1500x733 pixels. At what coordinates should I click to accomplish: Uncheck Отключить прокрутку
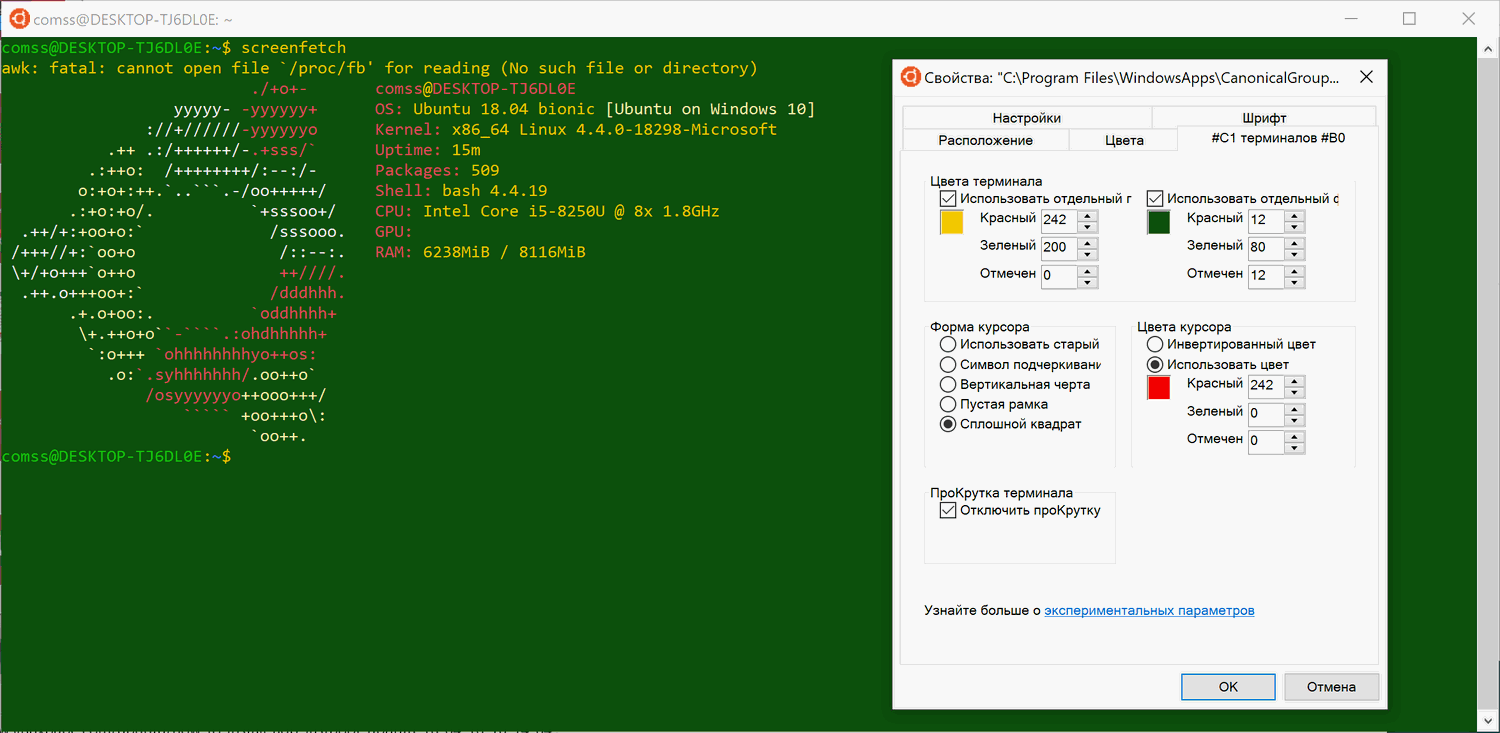click(x=948, y=511)
